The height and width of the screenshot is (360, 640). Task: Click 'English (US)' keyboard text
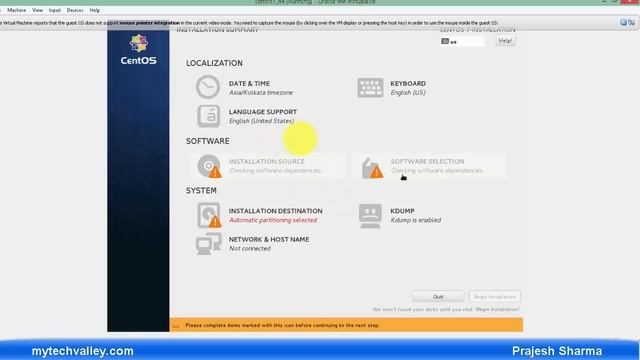tap(408, 93)
